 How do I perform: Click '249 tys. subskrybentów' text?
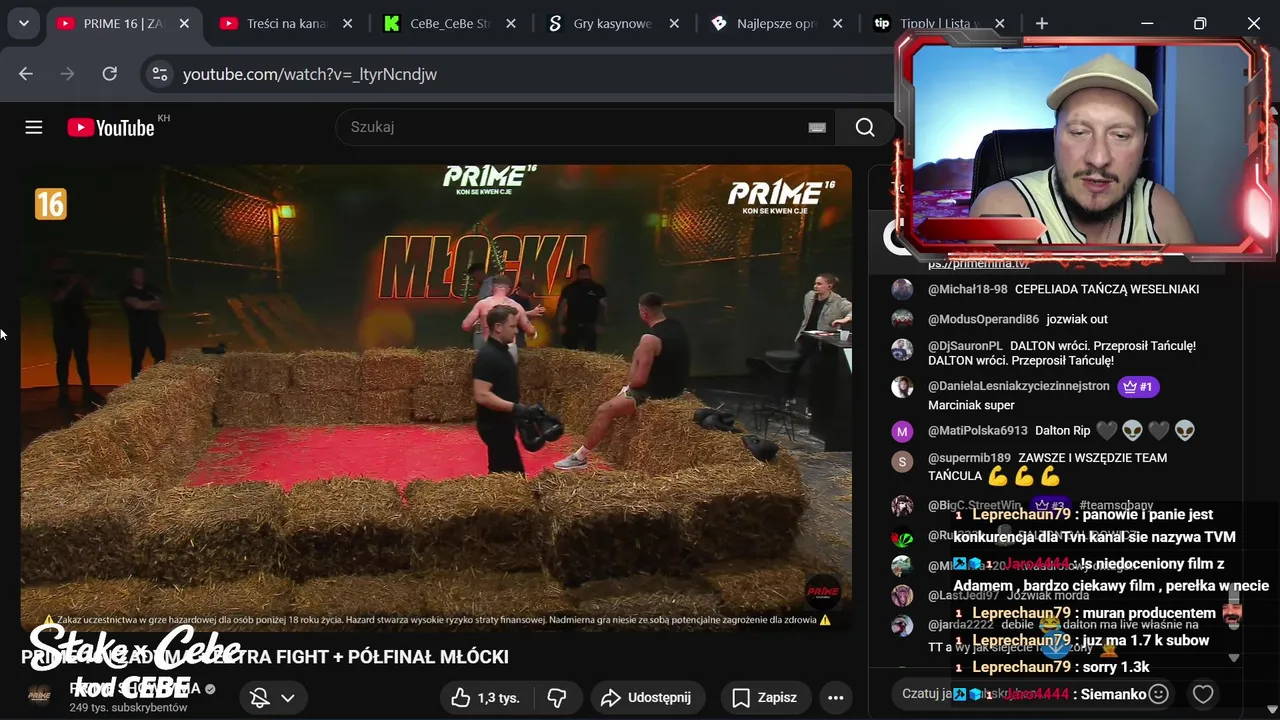tap(128, 707)
